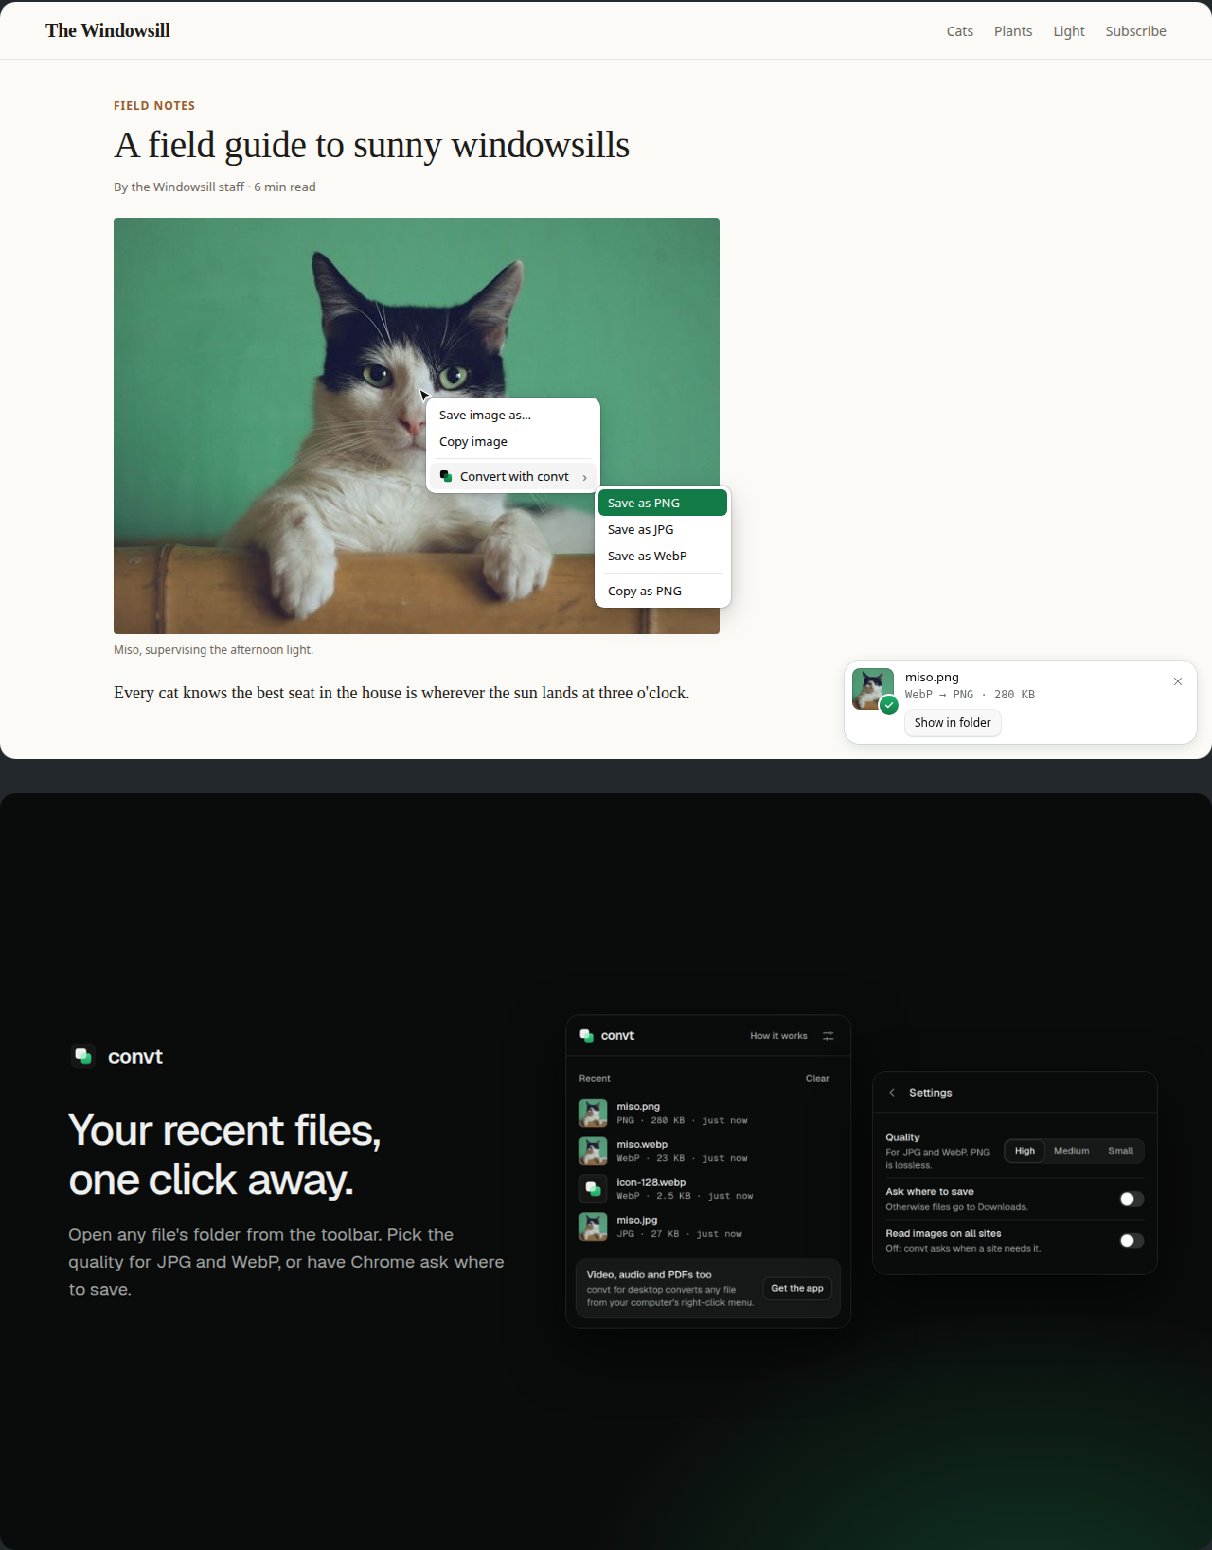Select High quality option
The width and height of the screenshot is (1212, 1550).
[x=1025, y=1151]
